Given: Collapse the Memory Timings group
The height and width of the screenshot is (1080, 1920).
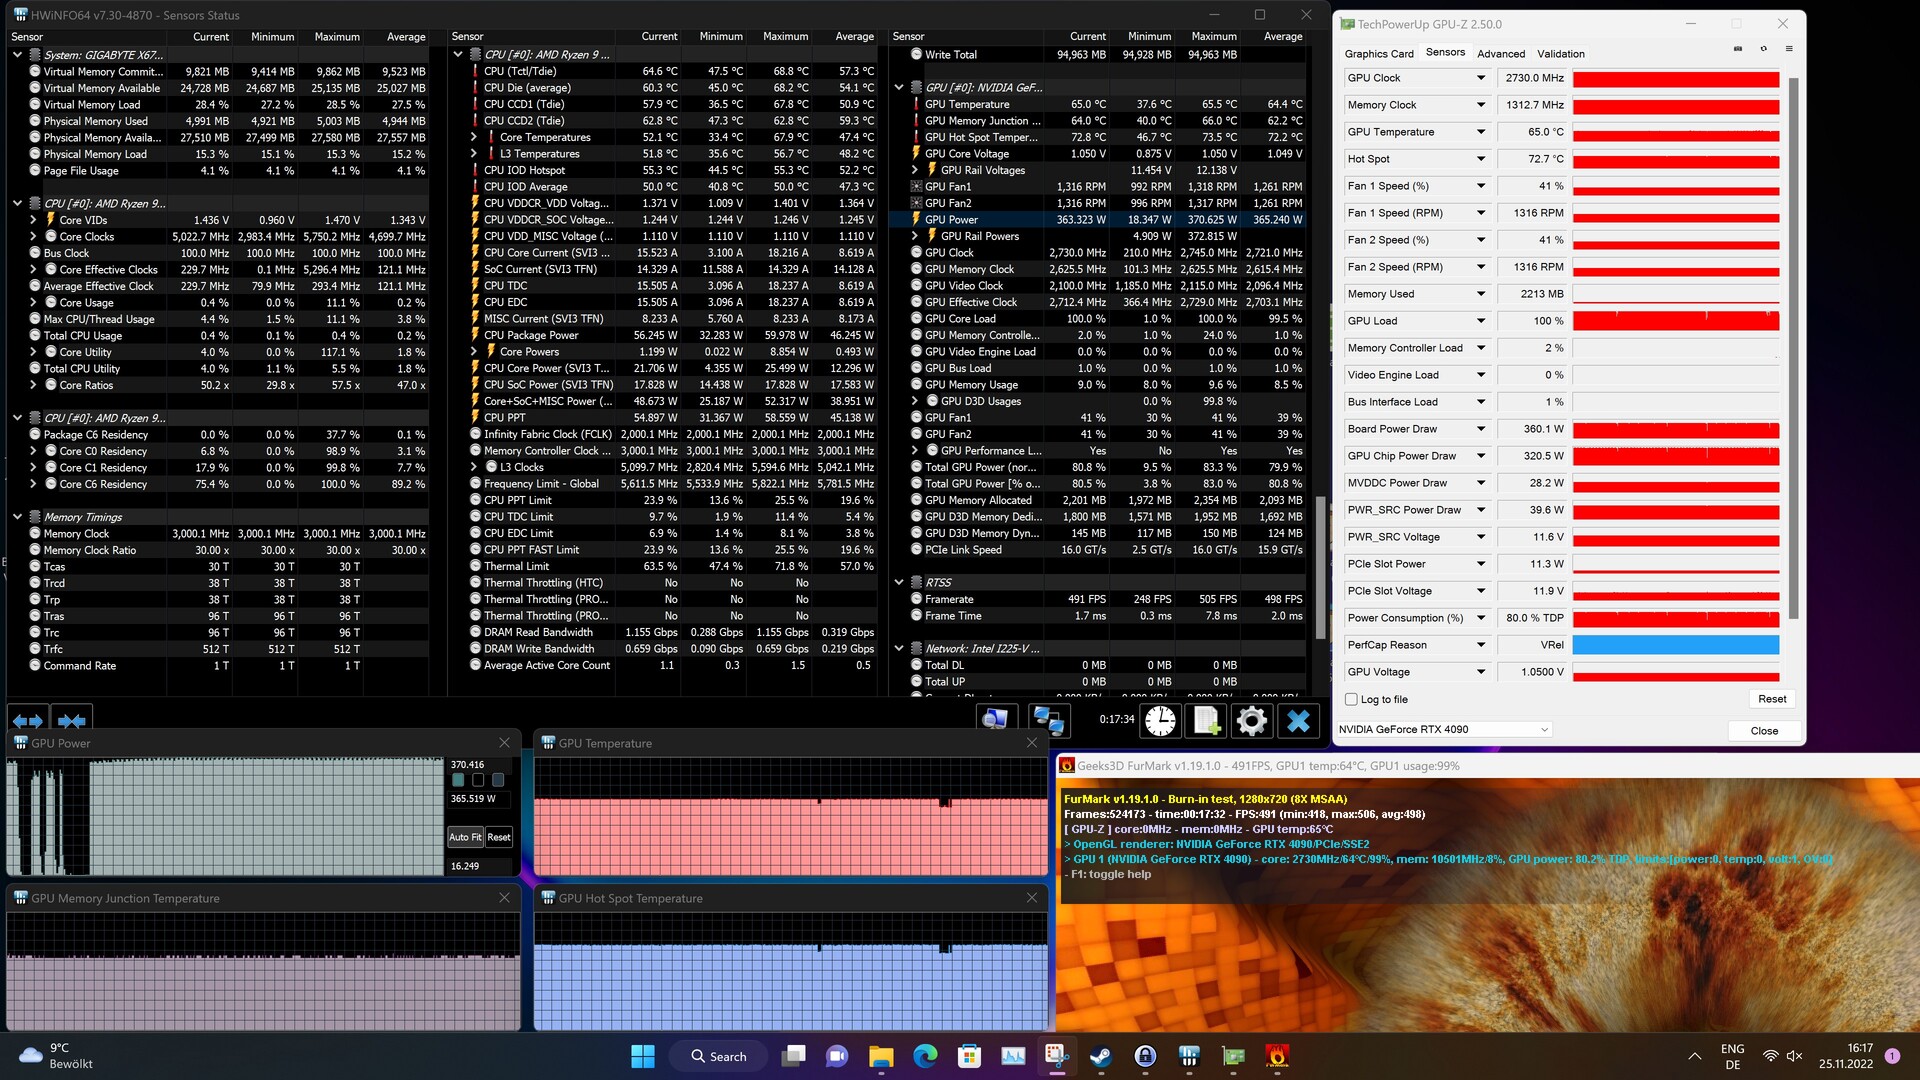Looking at the screenshot, I should click(x=17, y=517).
